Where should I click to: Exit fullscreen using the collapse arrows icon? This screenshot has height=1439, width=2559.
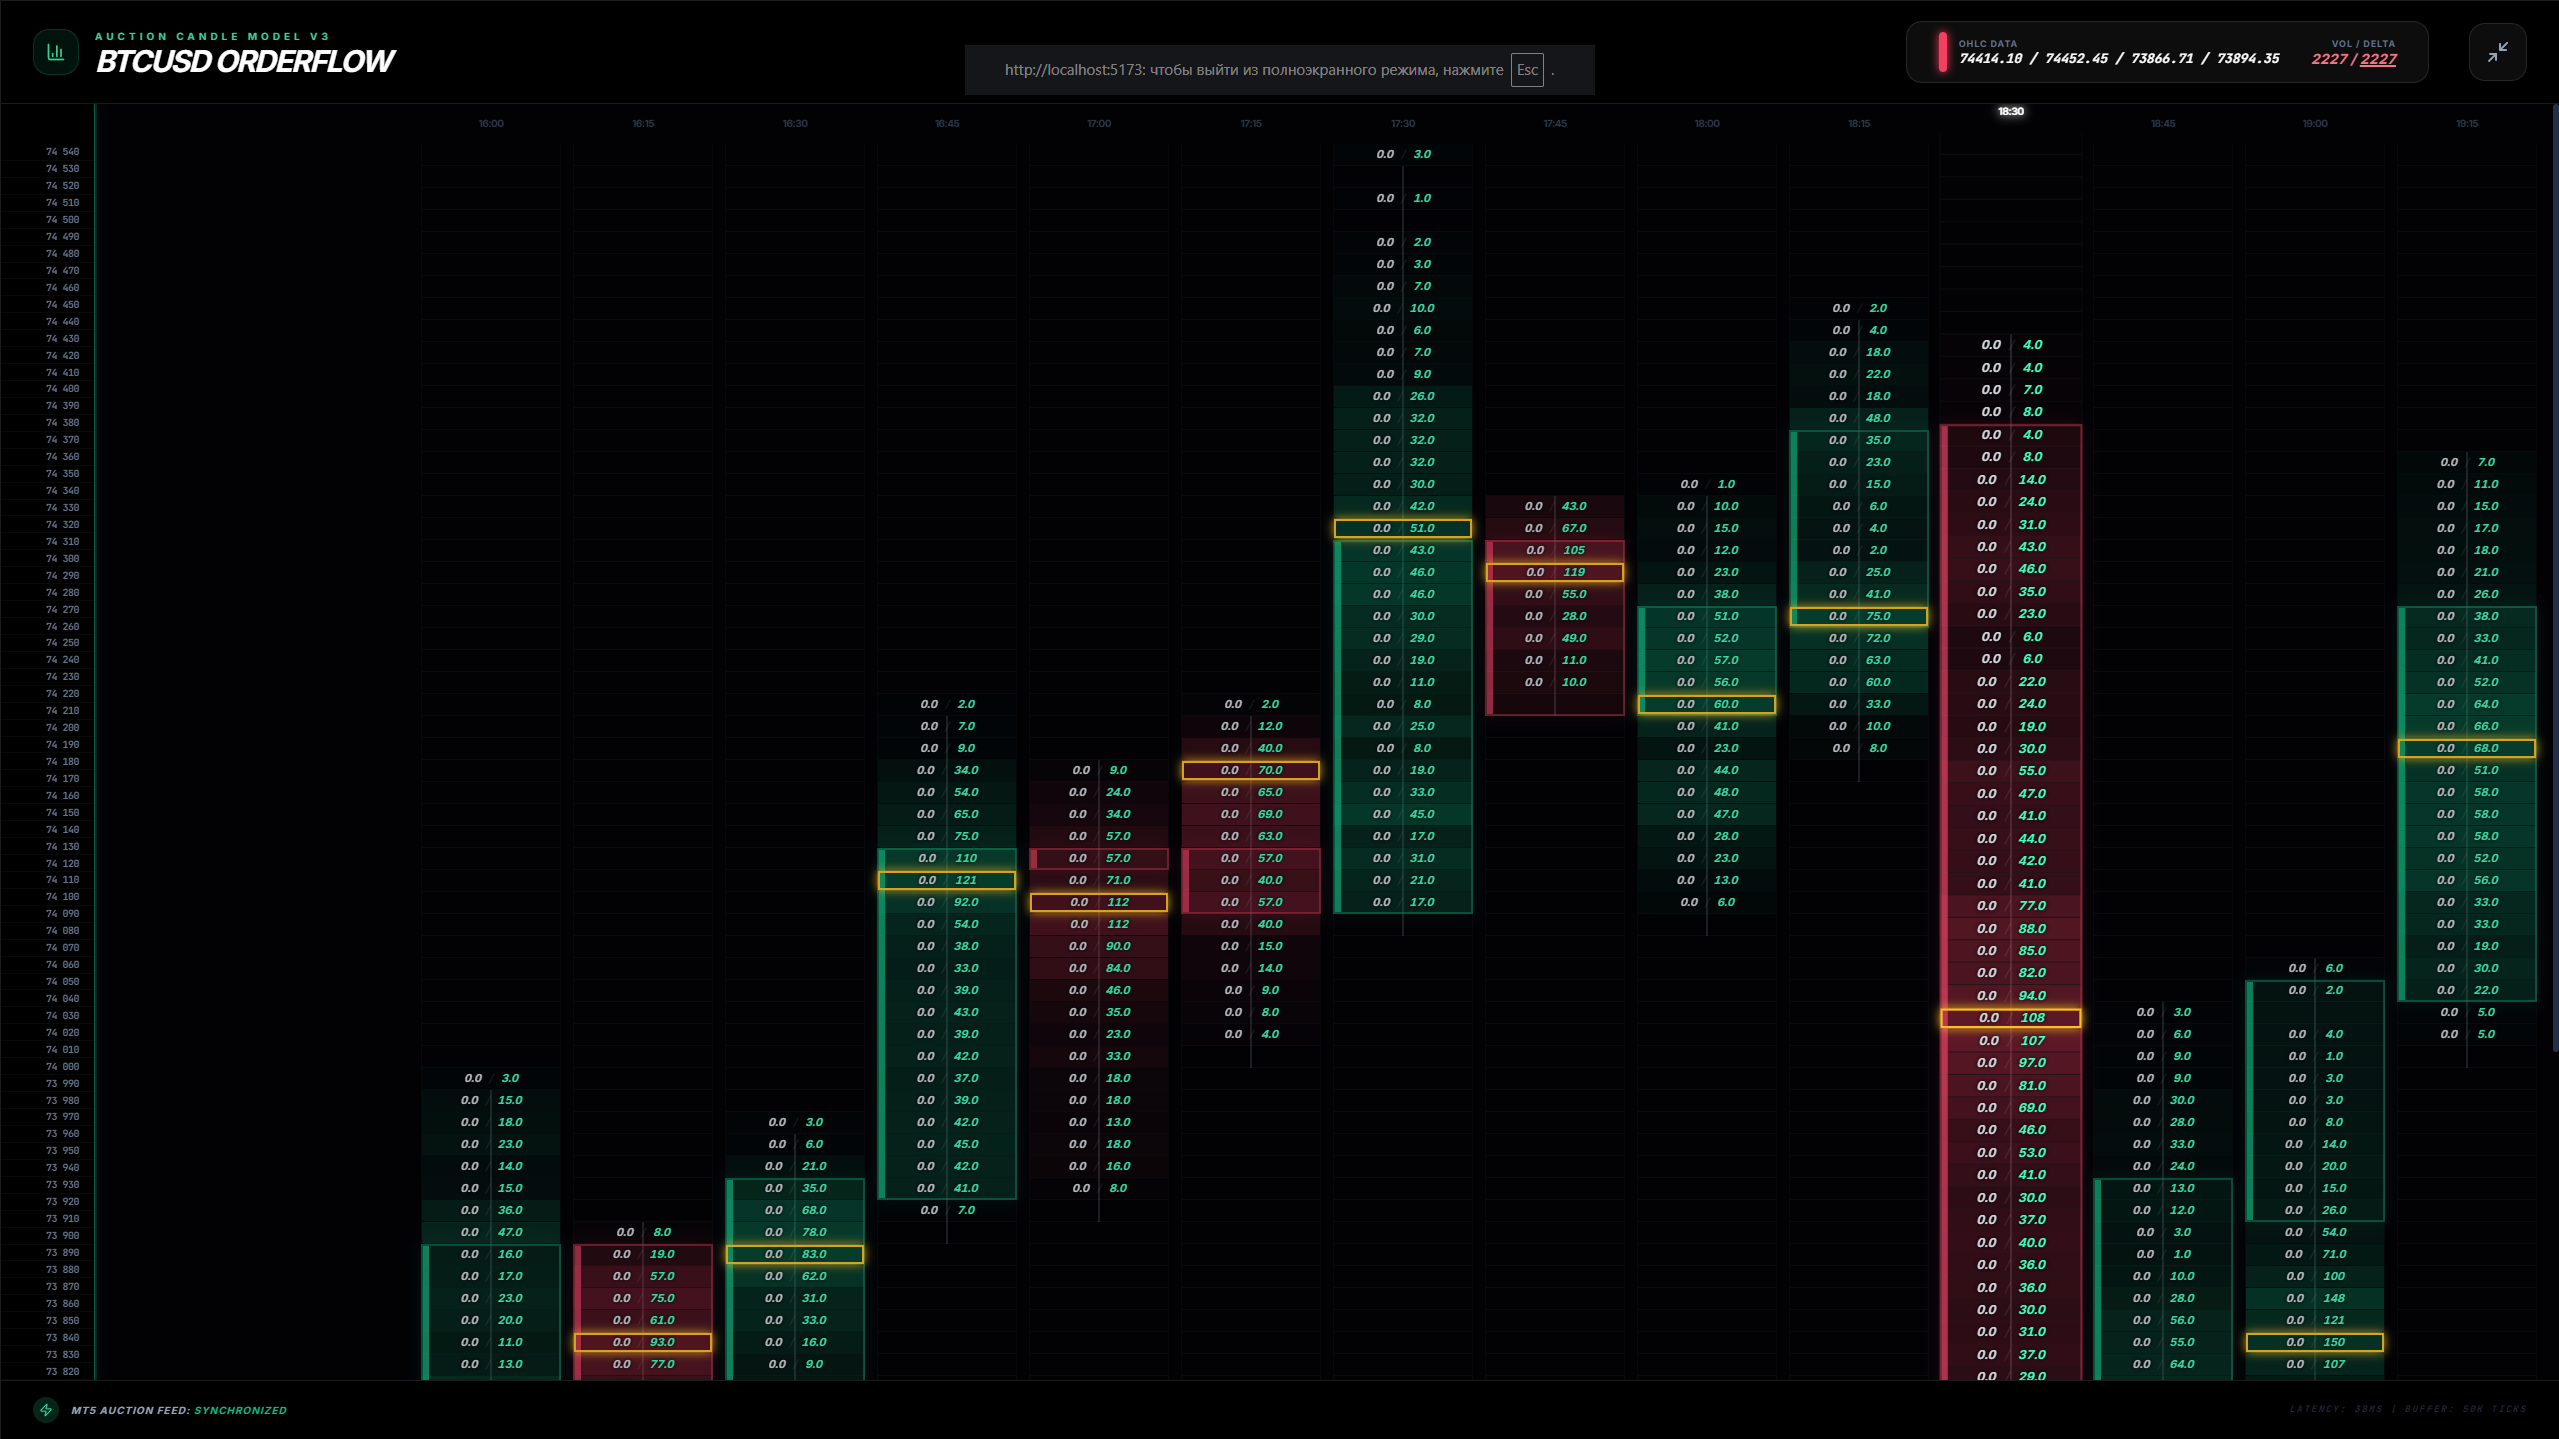[2497, 52]
